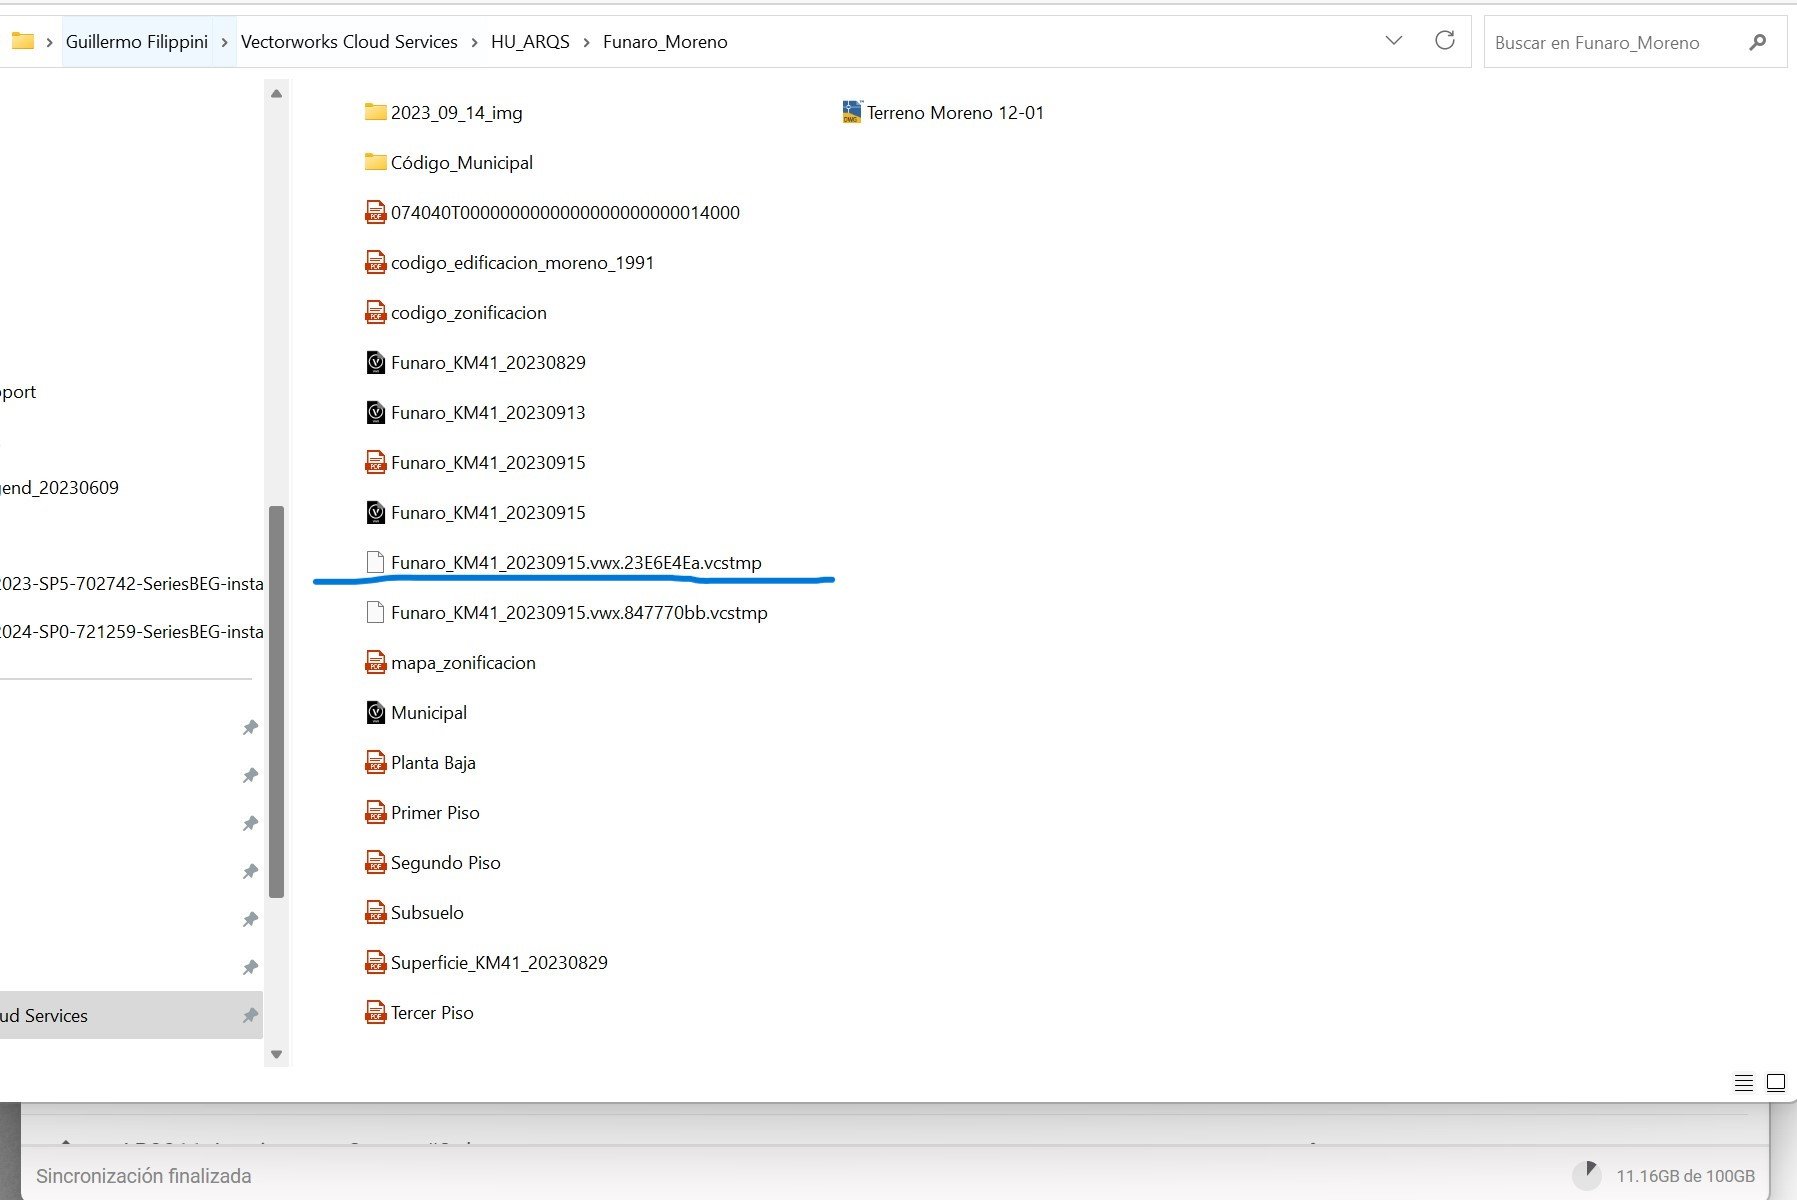Viewport: 1797px width, 1200px height.
Task: Select the Municipal Vectorworks file
Action: tap(428, 713)
